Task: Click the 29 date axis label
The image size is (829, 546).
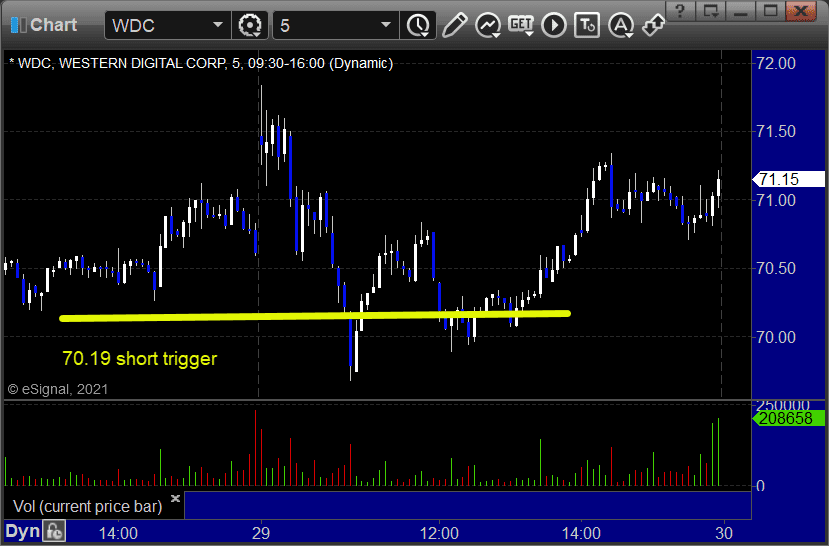Action: click(261, 532)
